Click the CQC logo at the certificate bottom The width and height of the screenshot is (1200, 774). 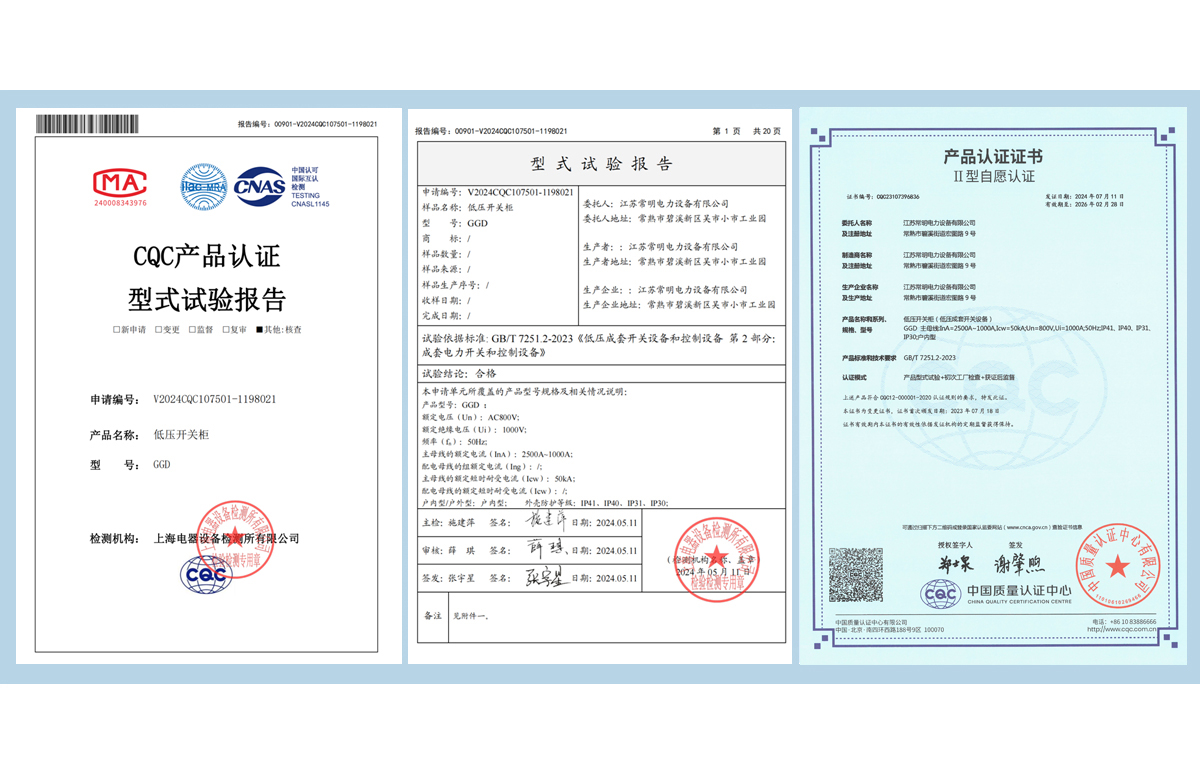(x=941, y=595)
